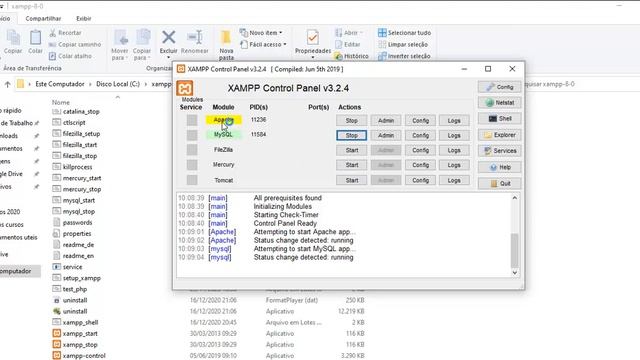Click Colar atalho in ribbon

click(x=70, y=56)
